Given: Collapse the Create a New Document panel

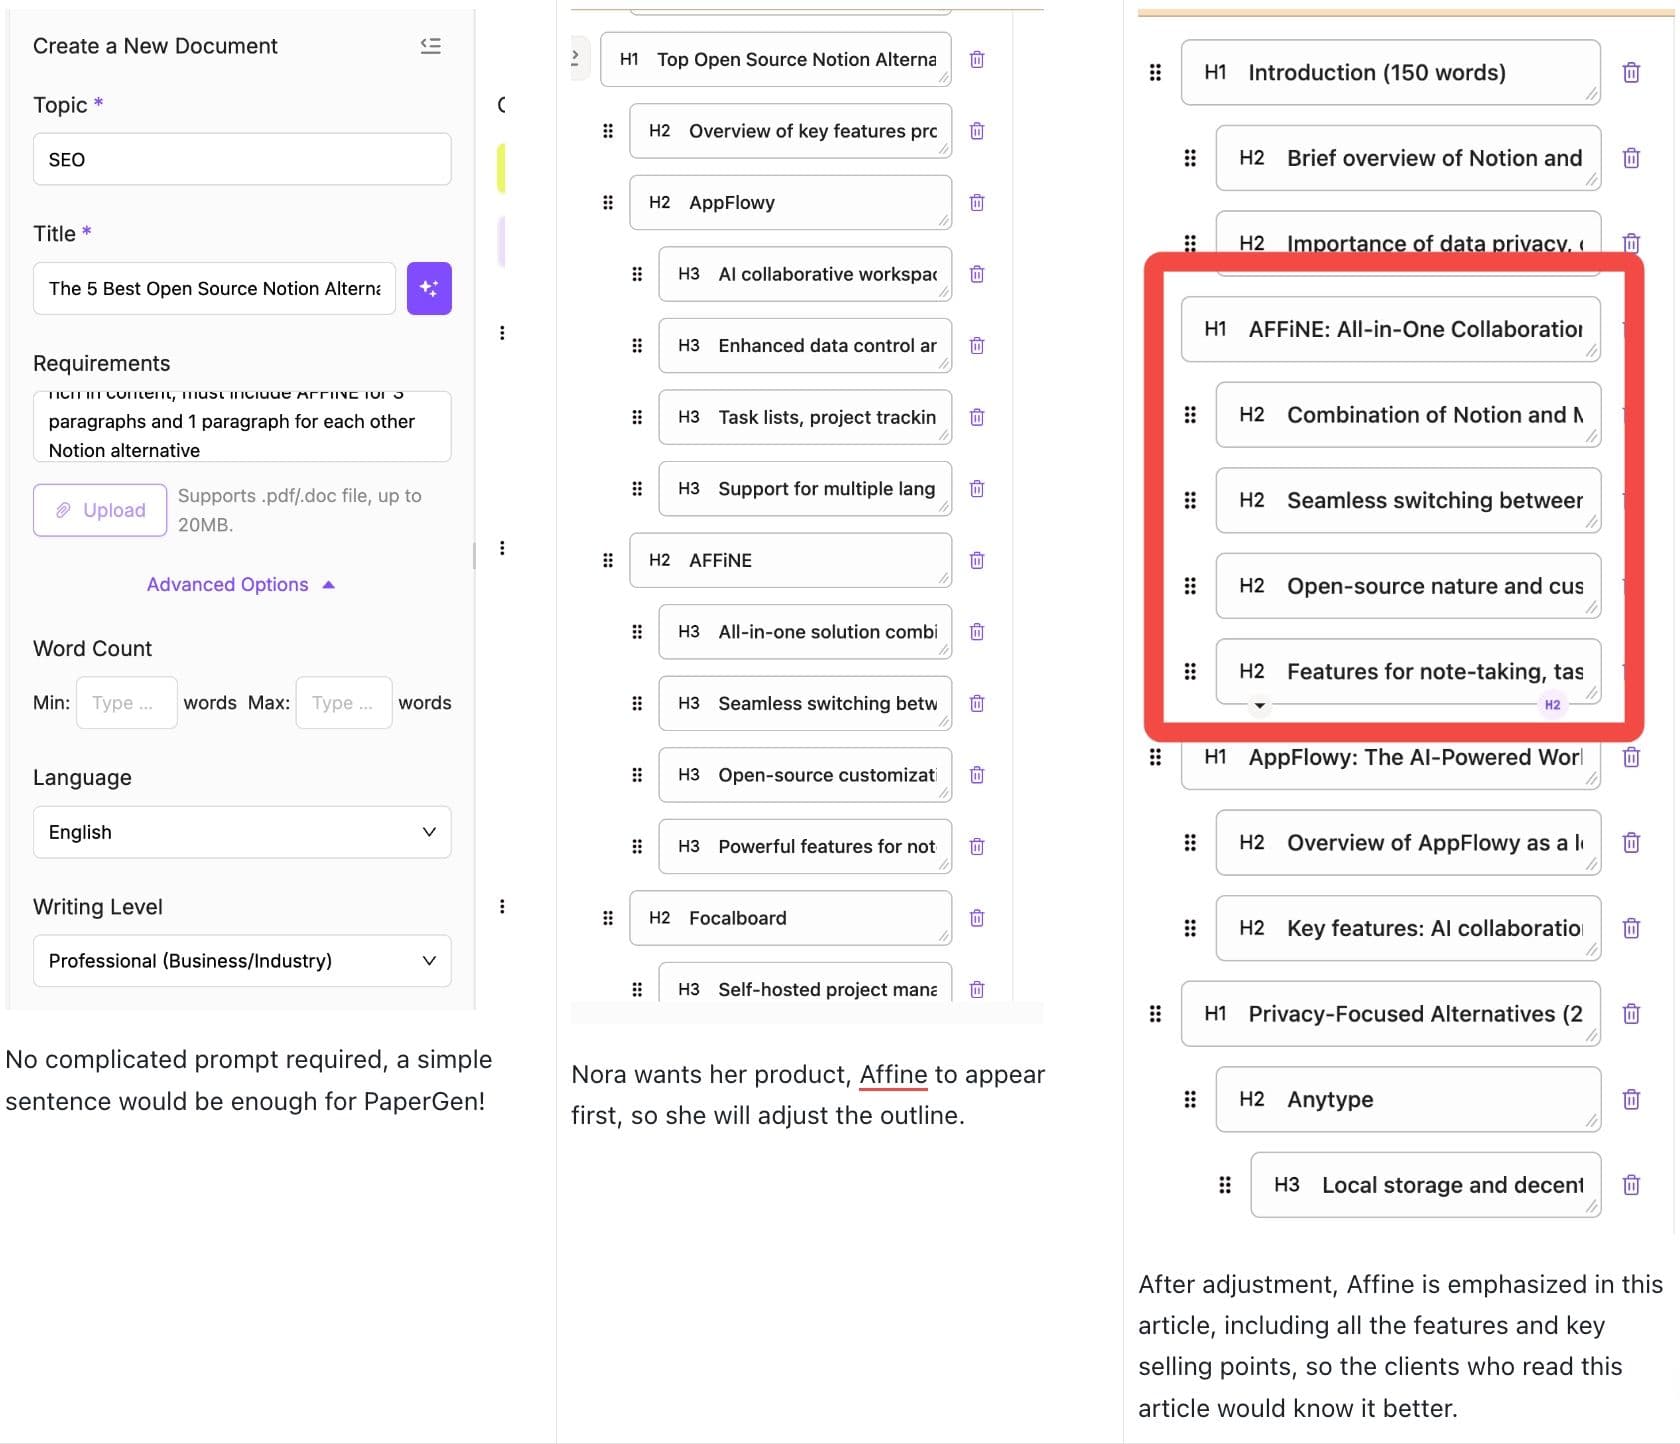Looking at the screenshot, I should tap(431, 46).
